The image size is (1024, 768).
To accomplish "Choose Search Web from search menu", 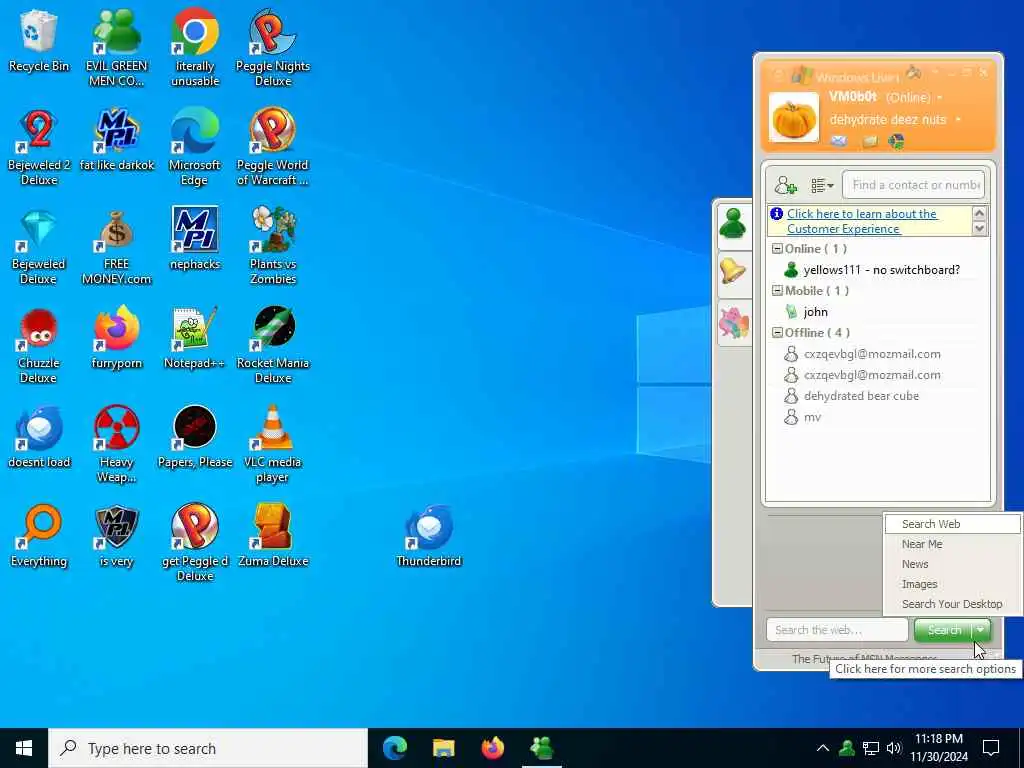I will (952, 524).
